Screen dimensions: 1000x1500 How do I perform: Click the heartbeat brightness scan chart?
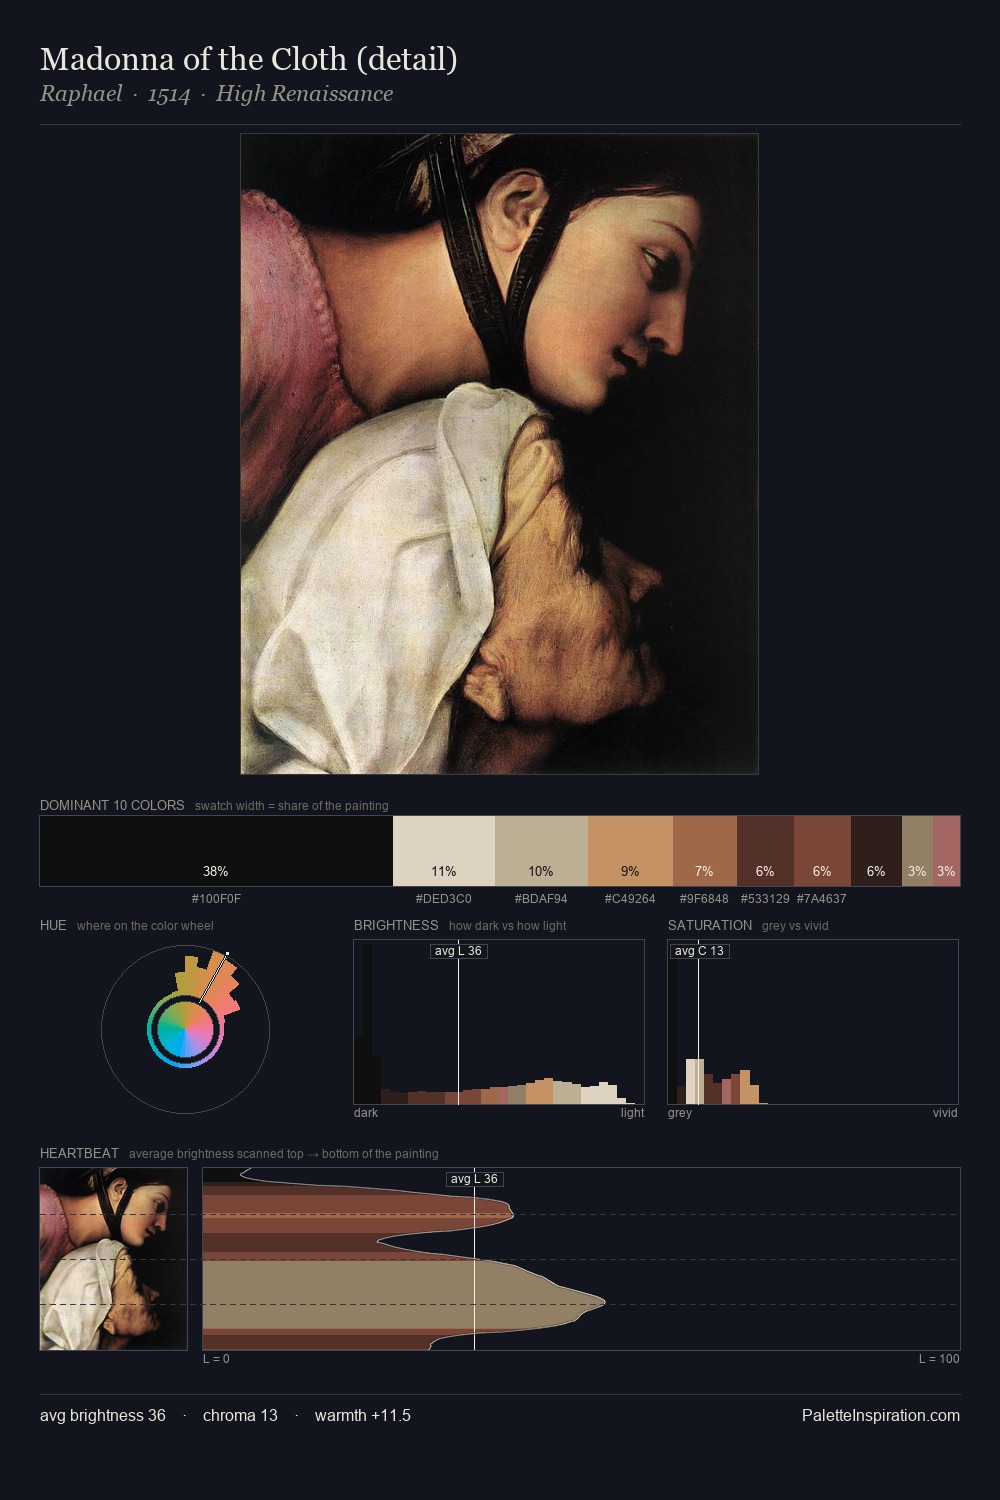point(581,1259)
